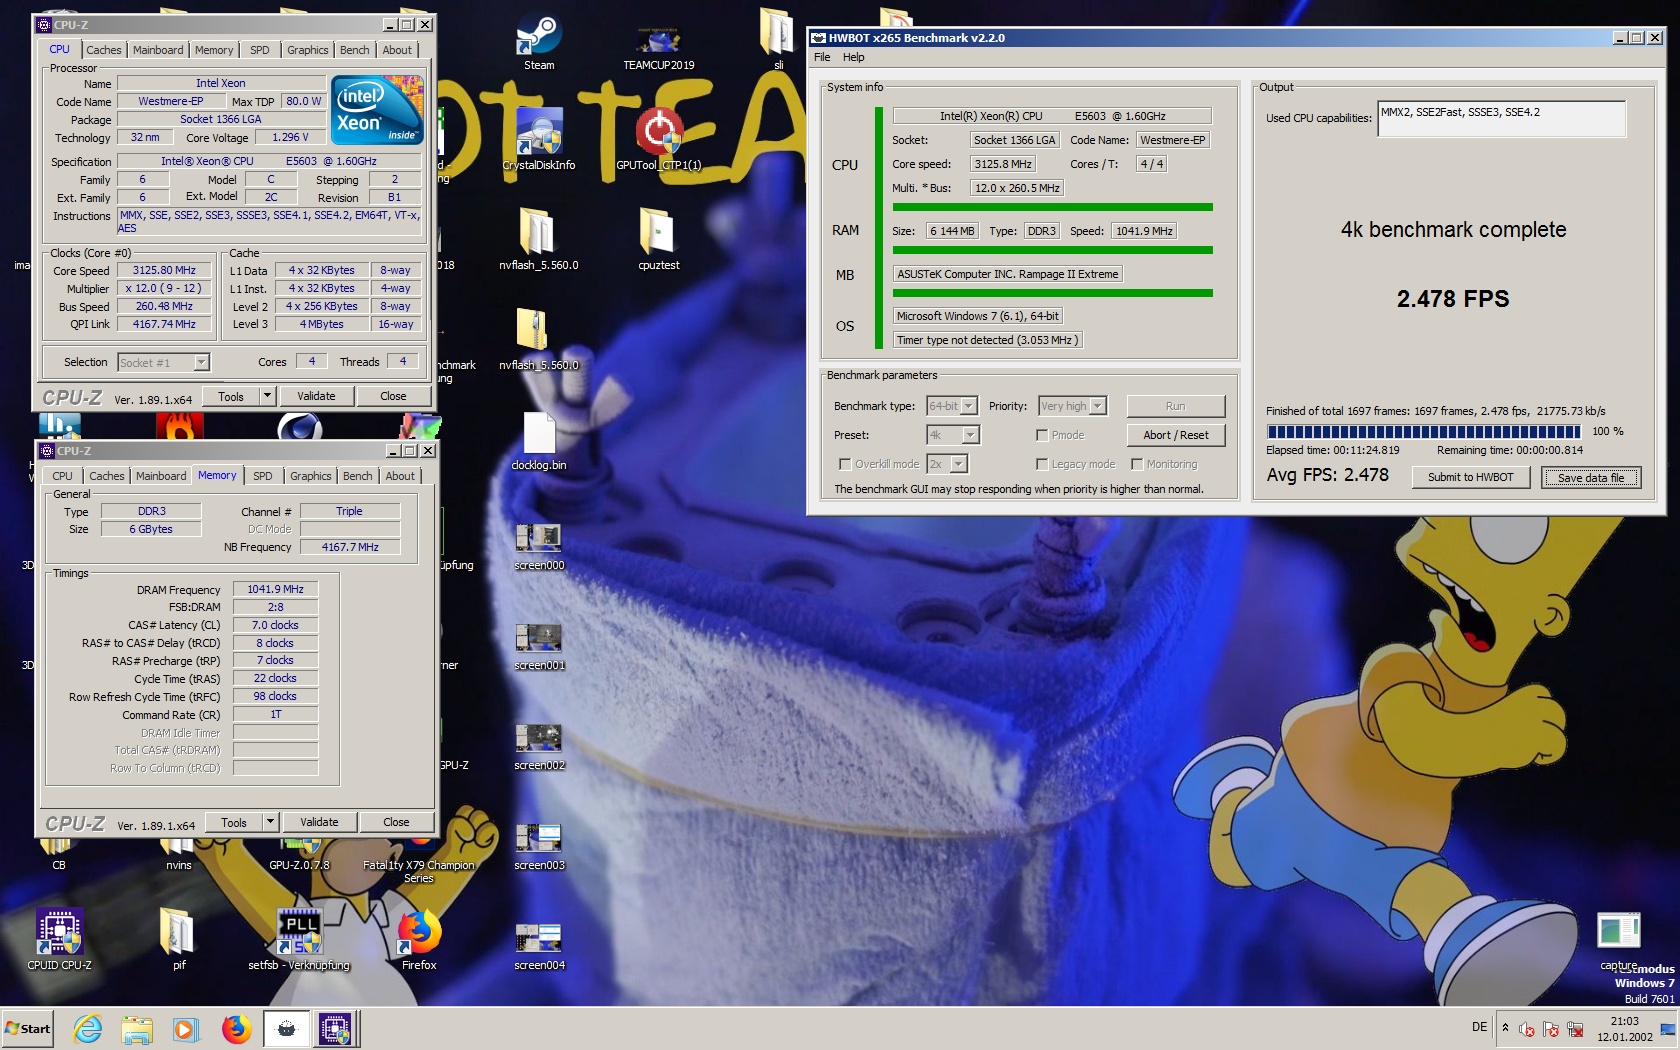Show hidden system tray icons

1505,1028
